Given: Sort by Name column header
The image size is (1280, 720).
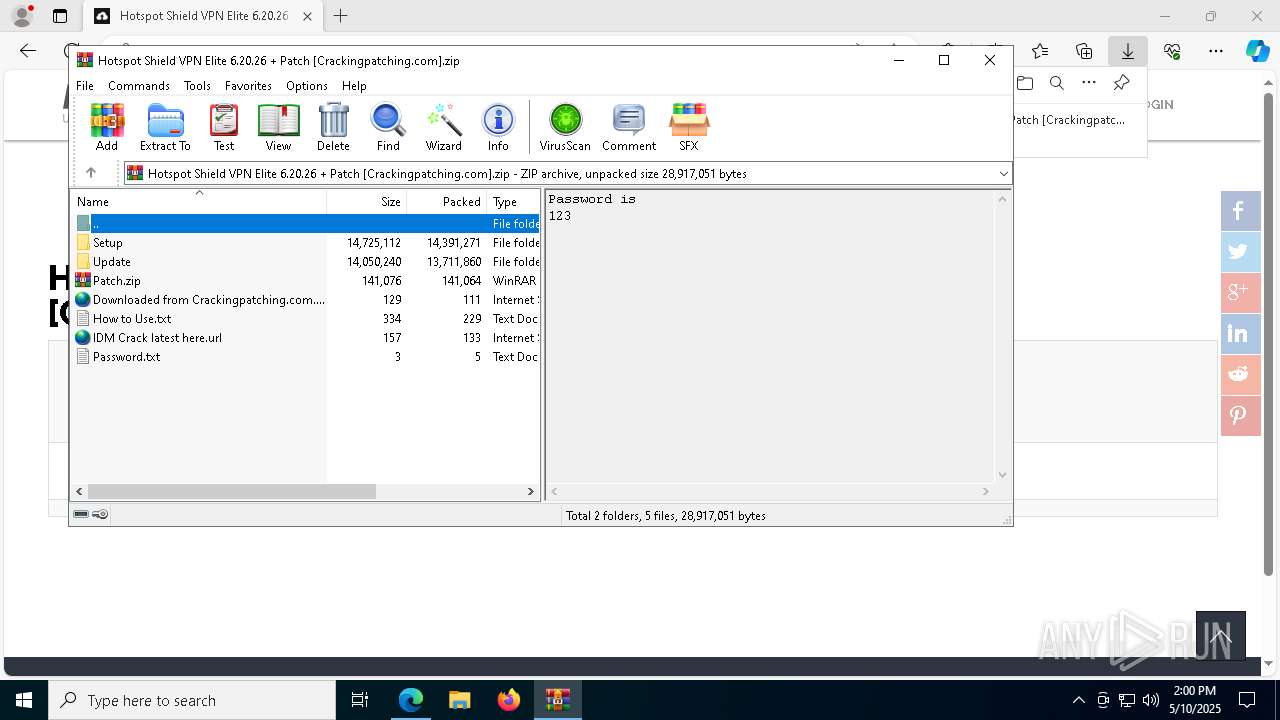Looking at the screenshot, I should [x=199, y=201].
